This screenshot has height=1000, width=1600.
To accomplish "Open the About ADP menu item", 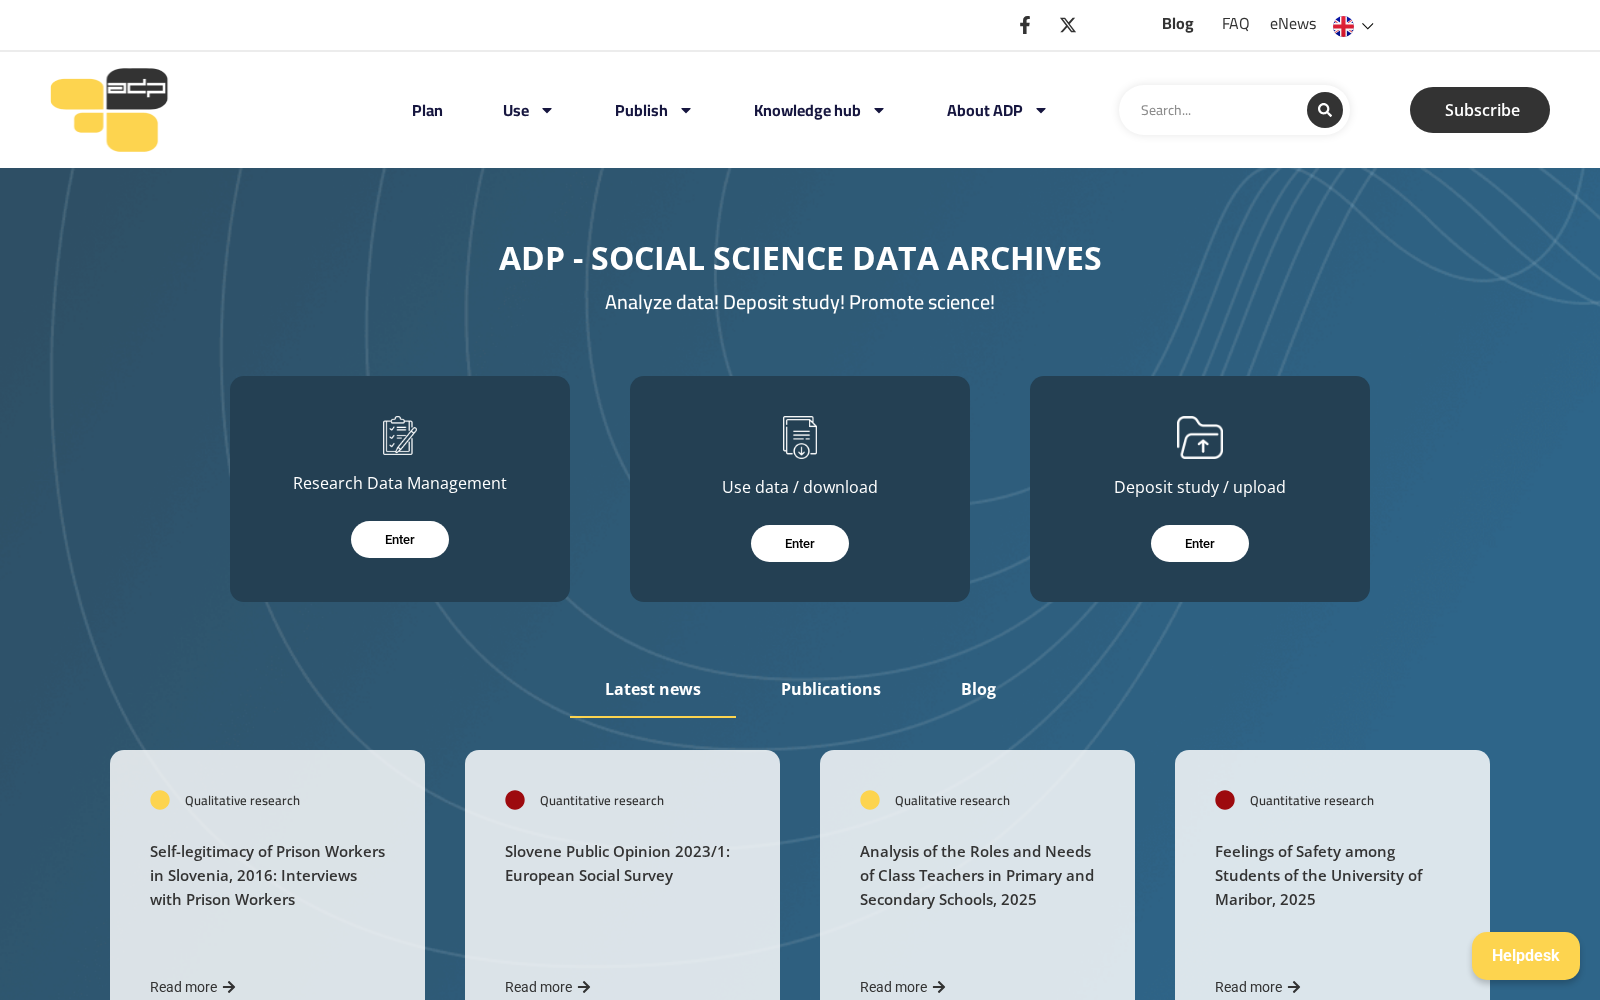I will click(x=985, y=111).
